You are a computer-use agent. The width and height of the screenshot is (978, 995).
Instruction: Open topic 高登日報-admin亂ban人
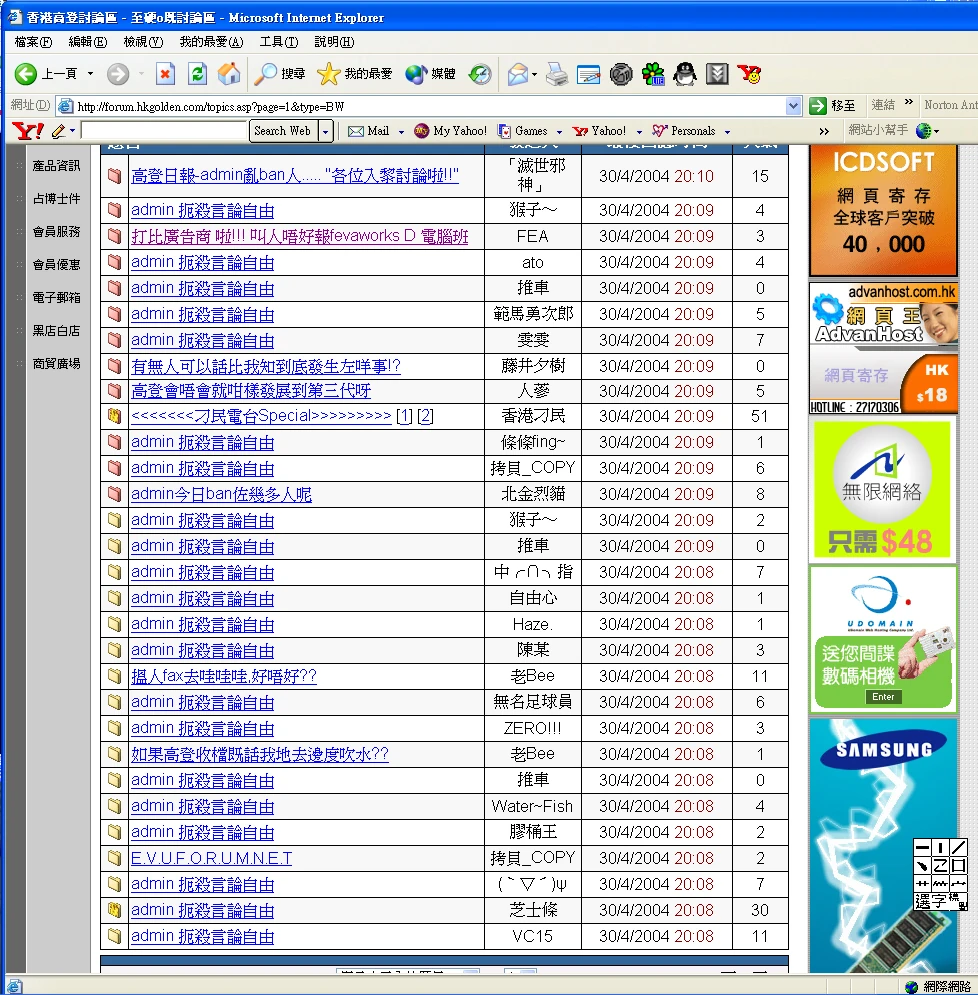[294, 176]
